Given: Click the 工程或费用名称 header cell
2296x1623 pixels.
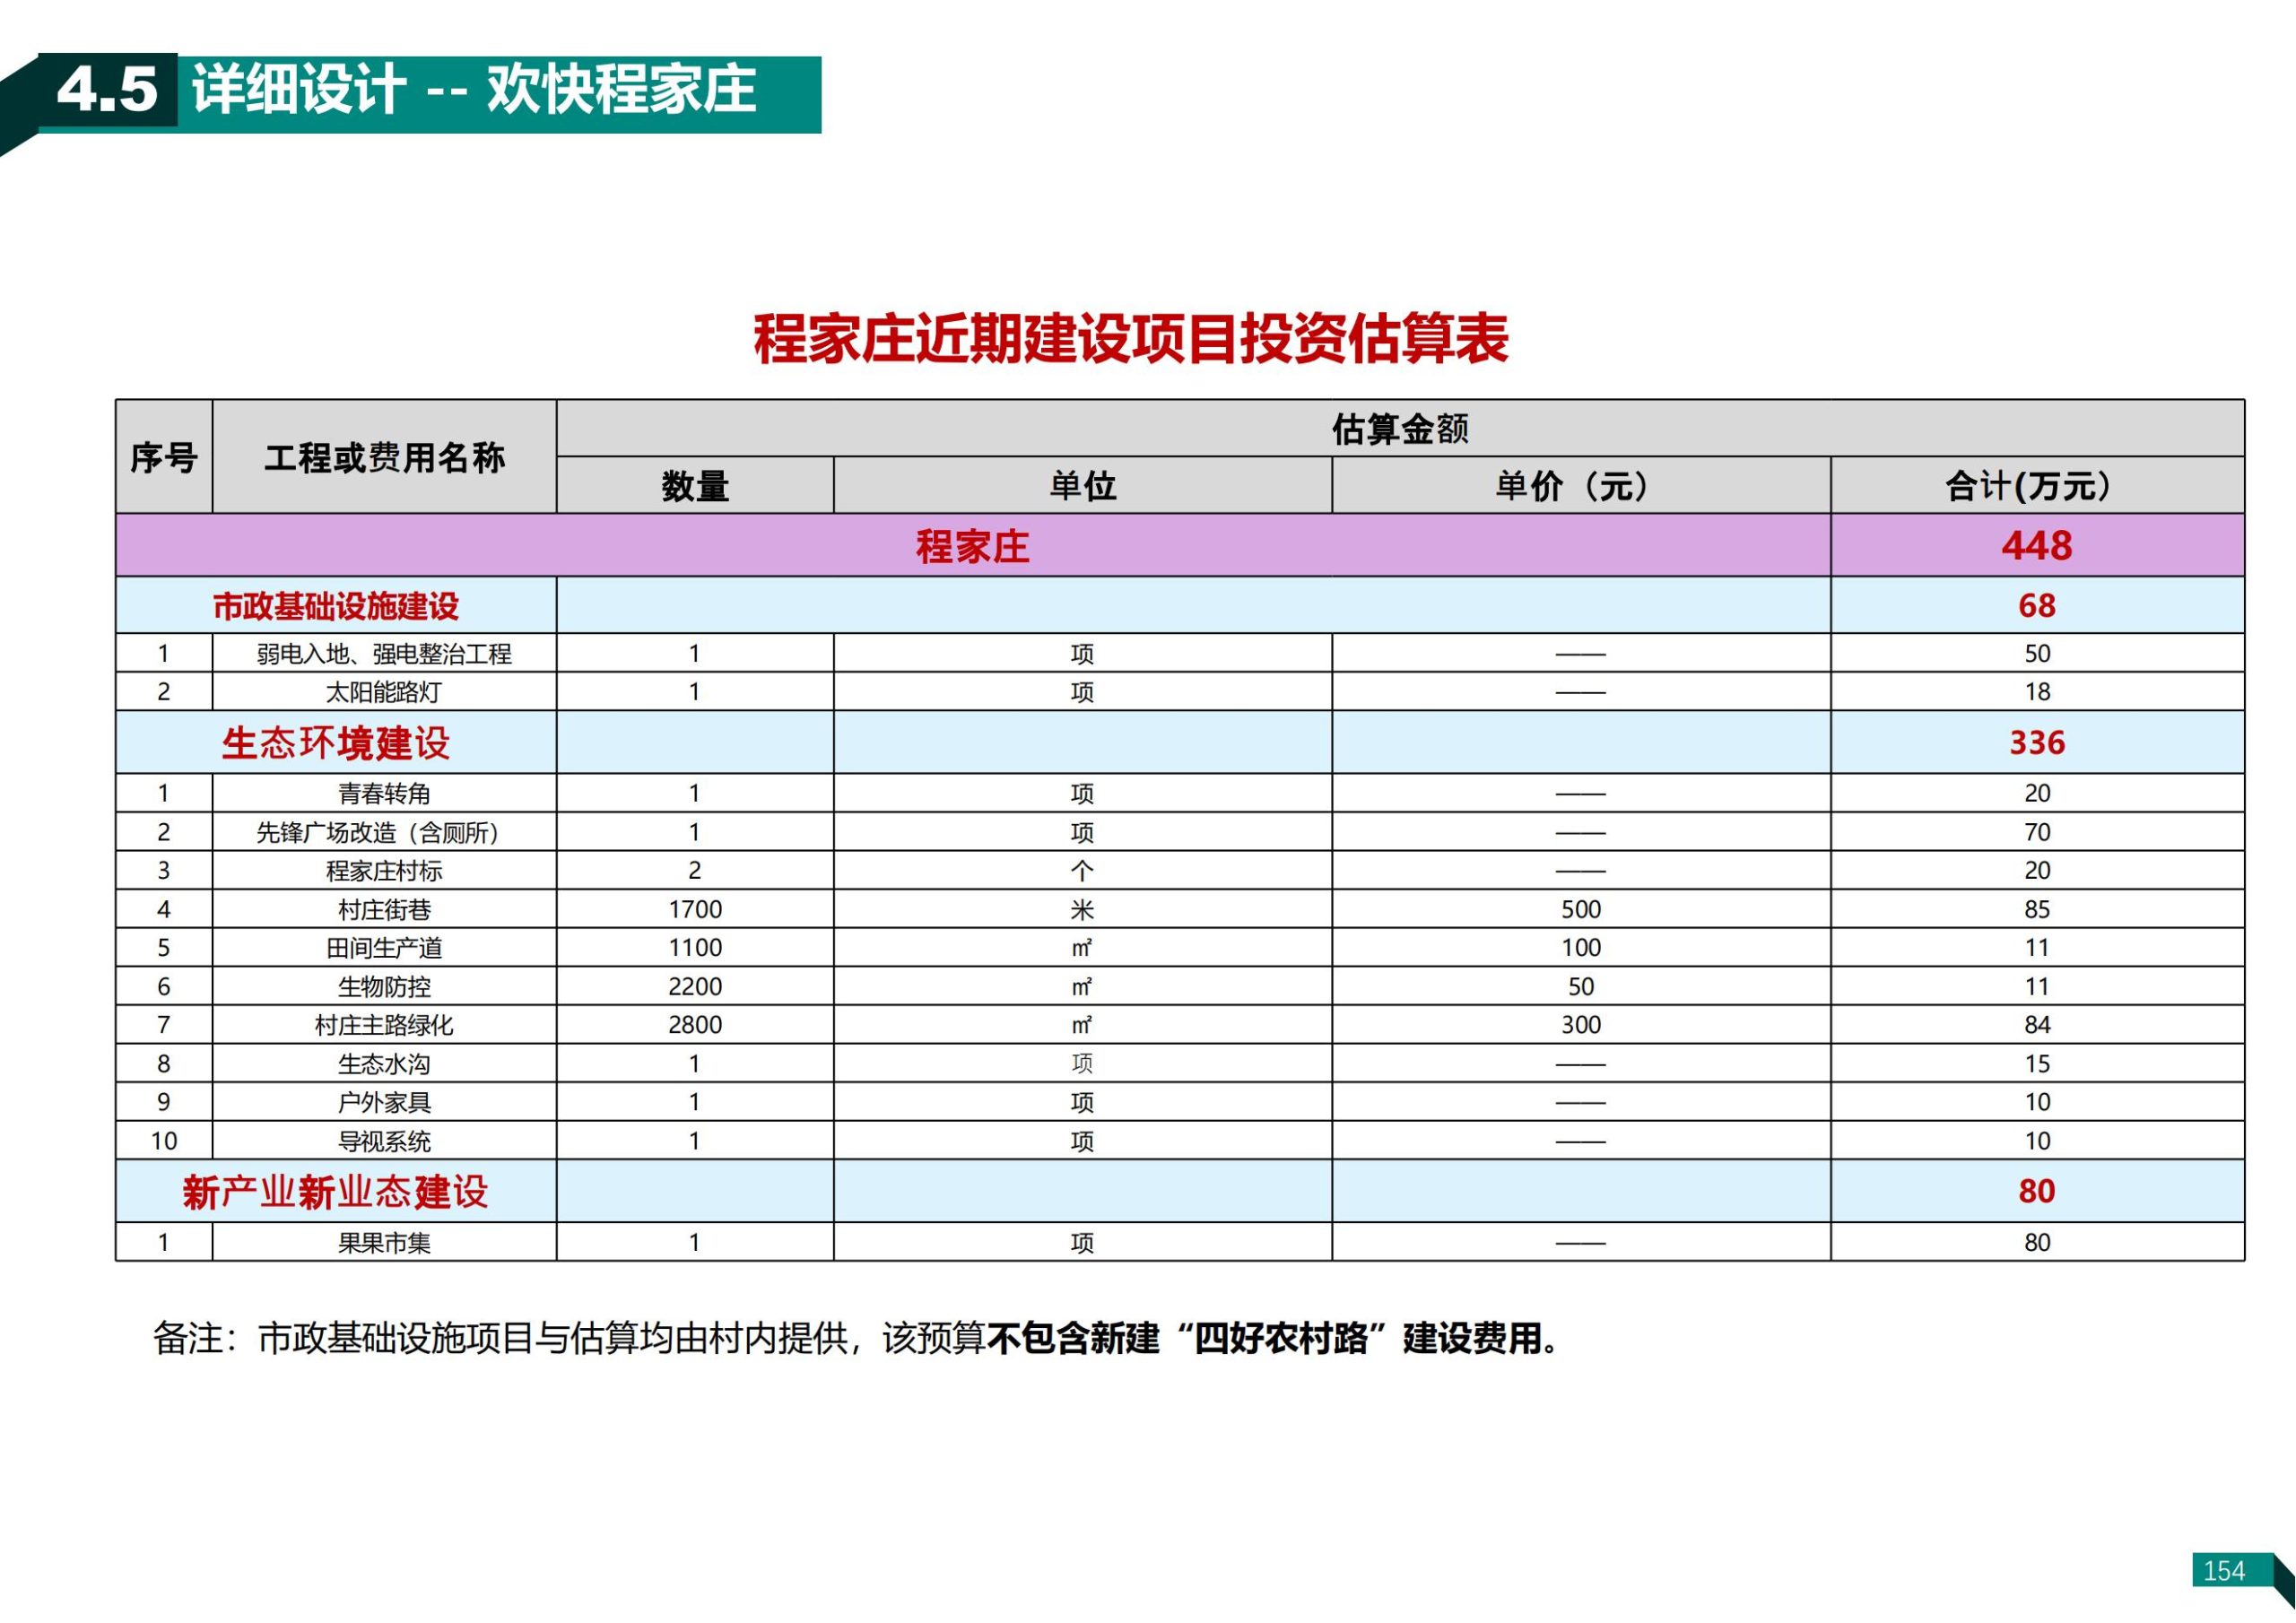Looking at the screenshot, I should click(x=384, y=458).
